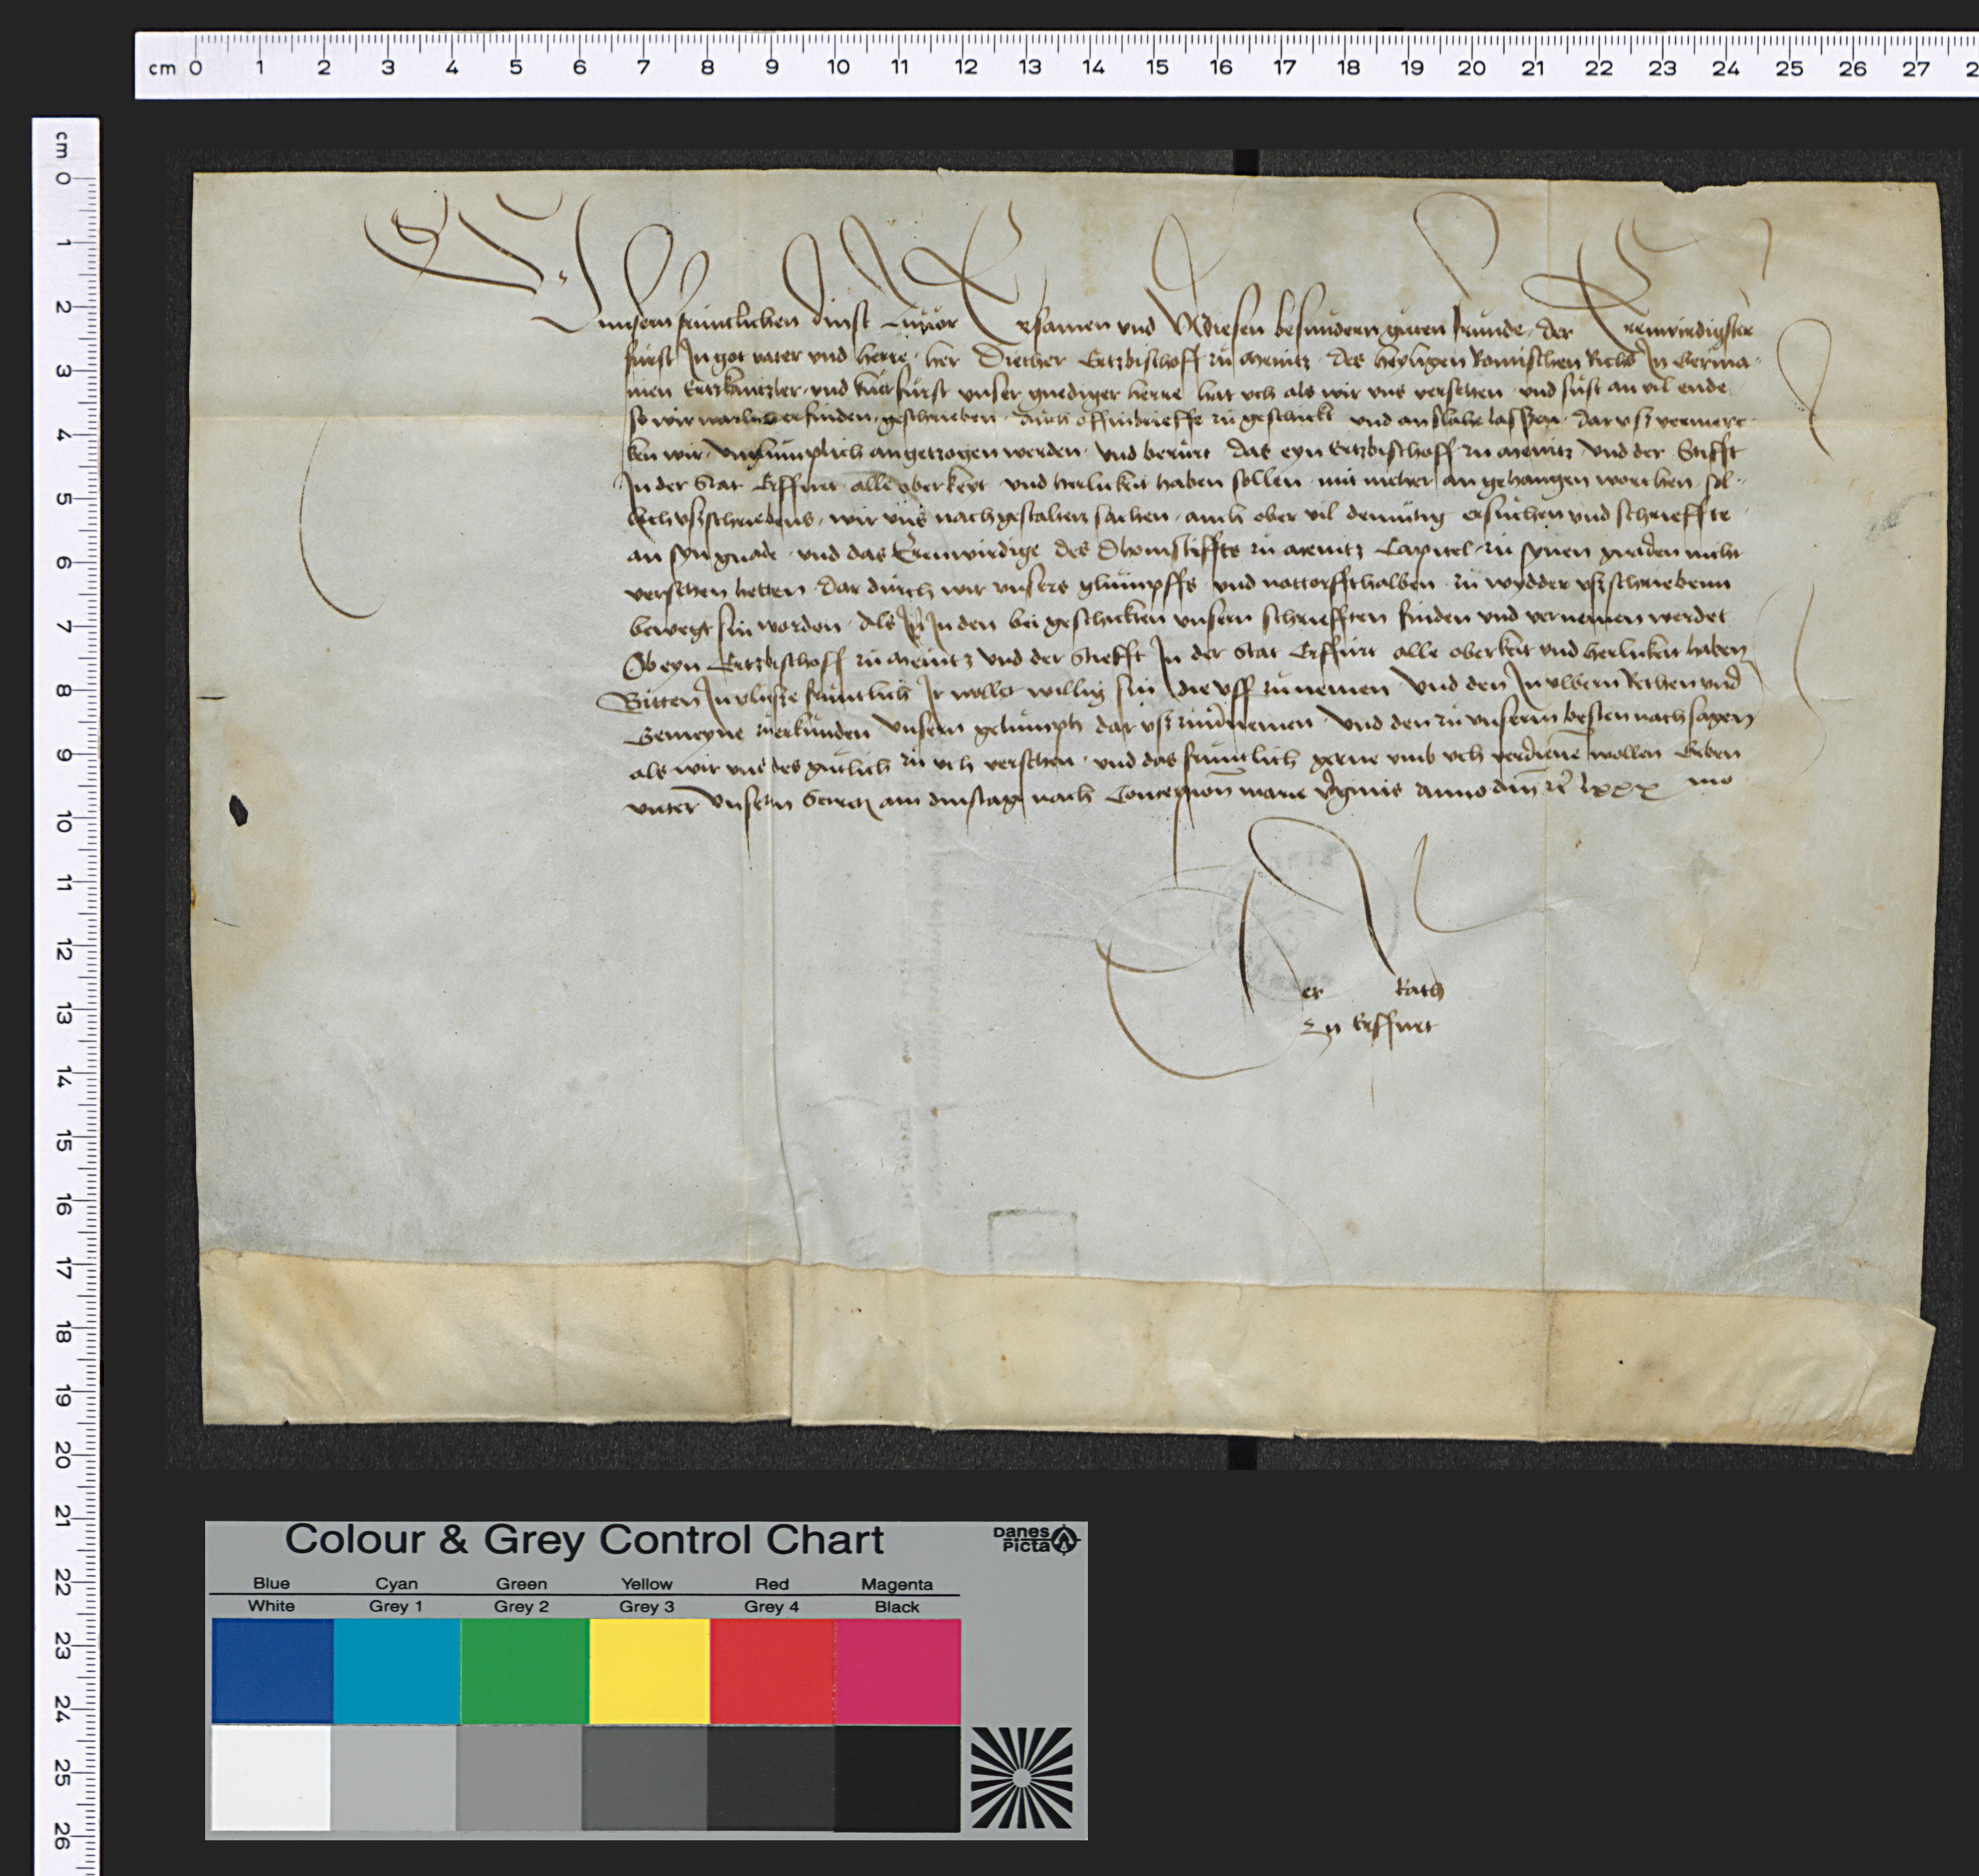
Task: Click the Danes Picta logo
Action: click(x=1036, y=1539)
